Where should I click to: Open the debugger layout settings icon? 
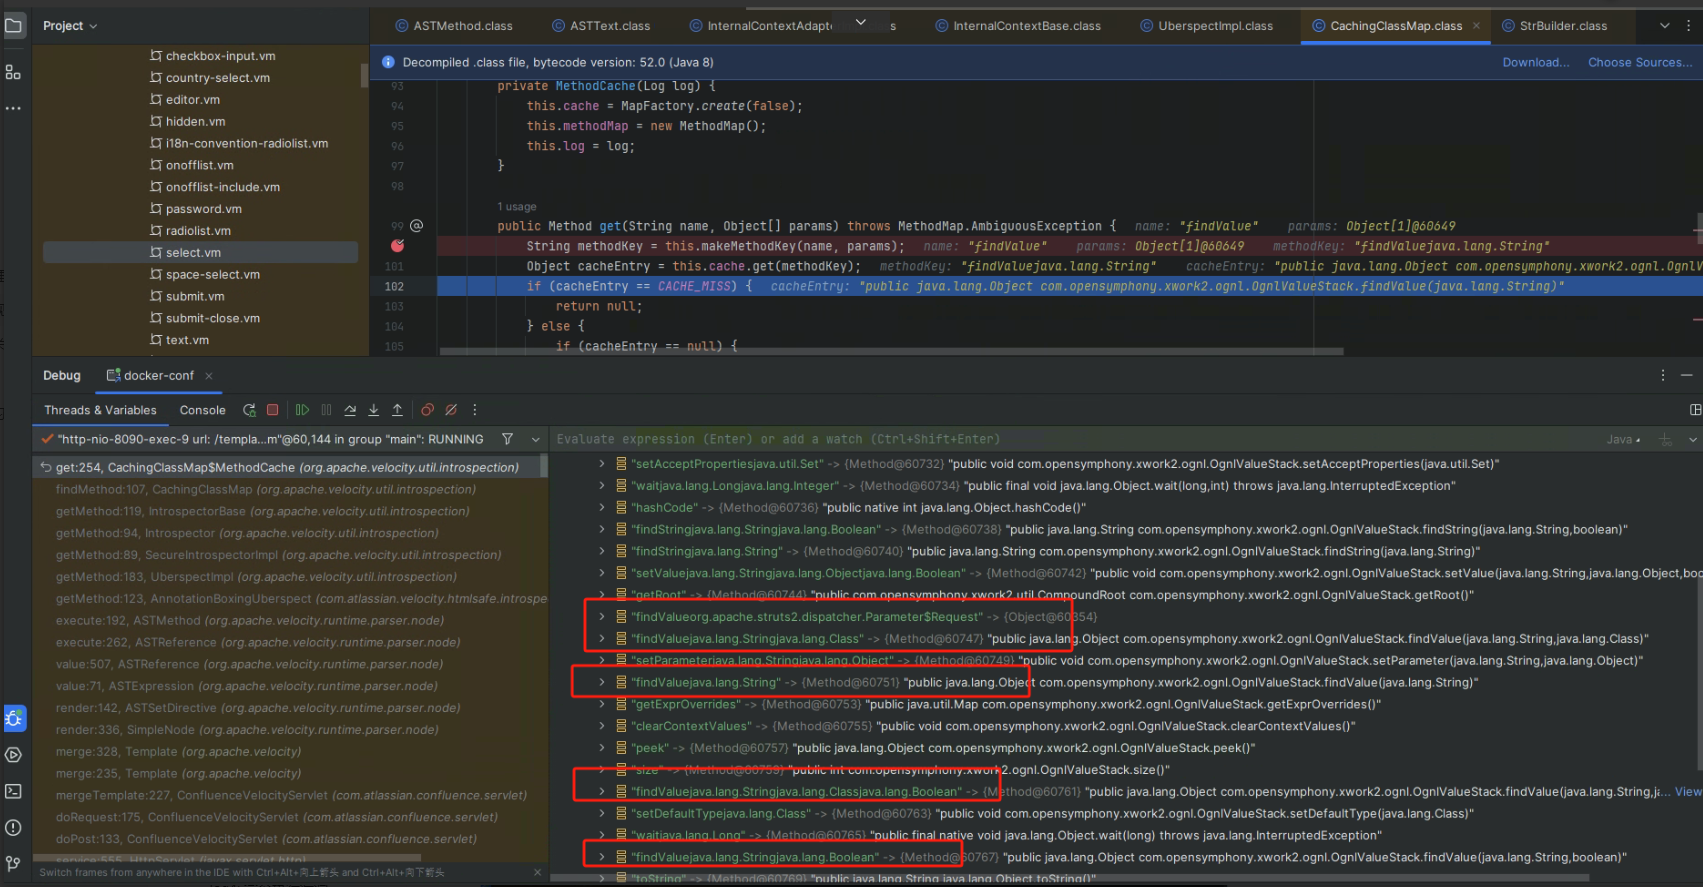(1695, 410)
